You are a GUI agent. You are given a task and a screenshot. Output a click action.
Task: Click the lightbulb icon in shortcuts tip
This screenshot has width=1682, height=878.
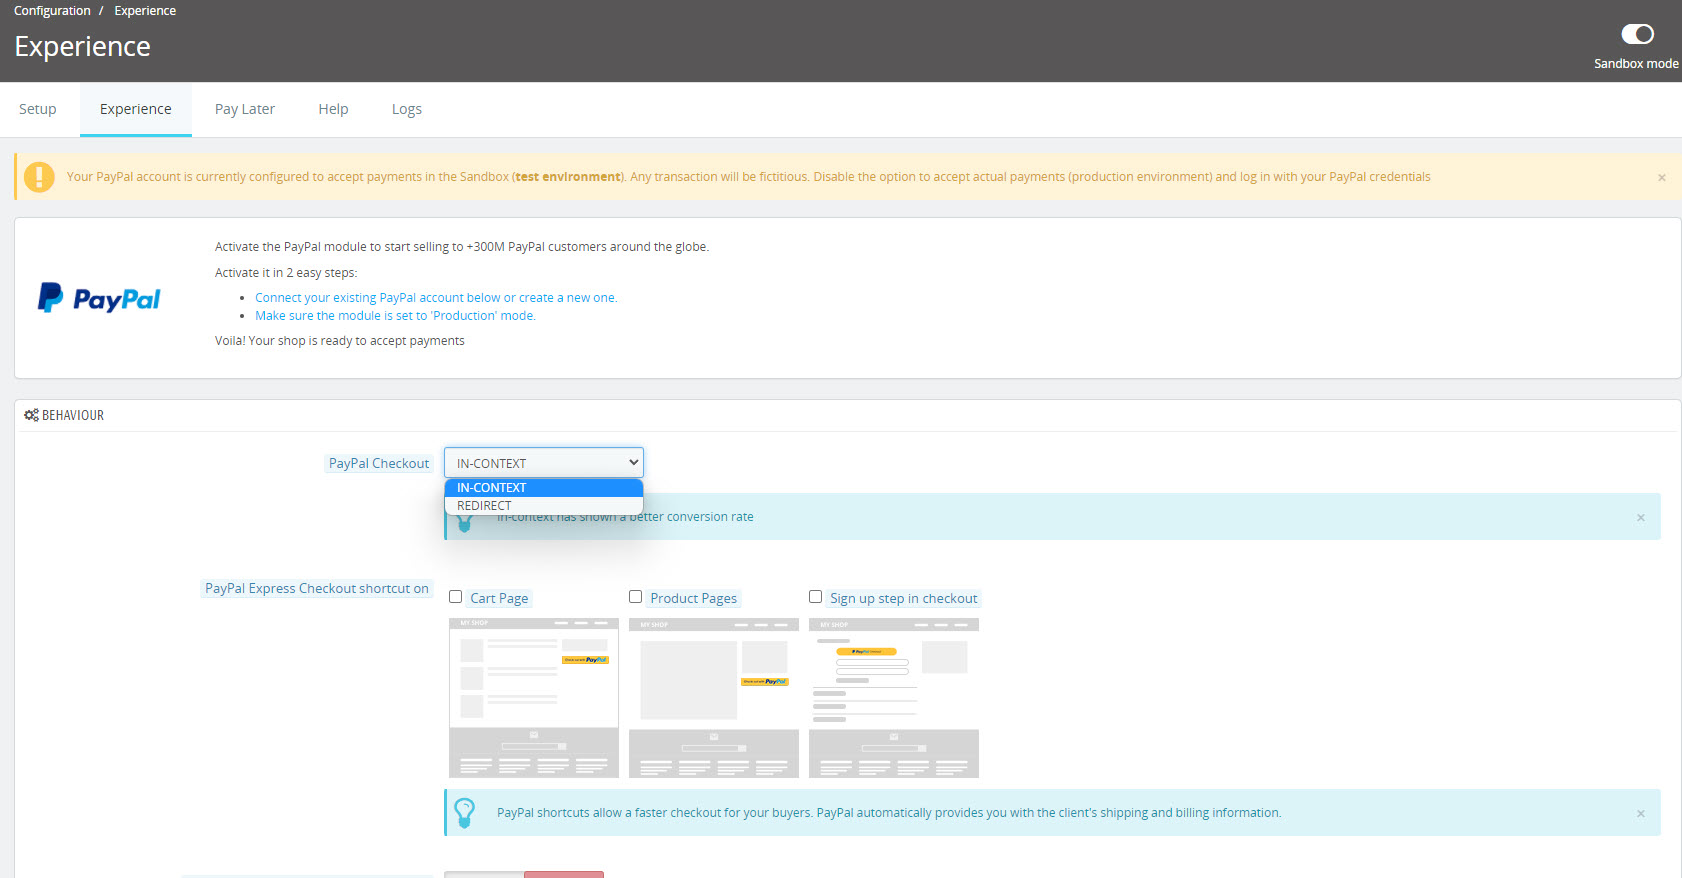click(465, 812)
